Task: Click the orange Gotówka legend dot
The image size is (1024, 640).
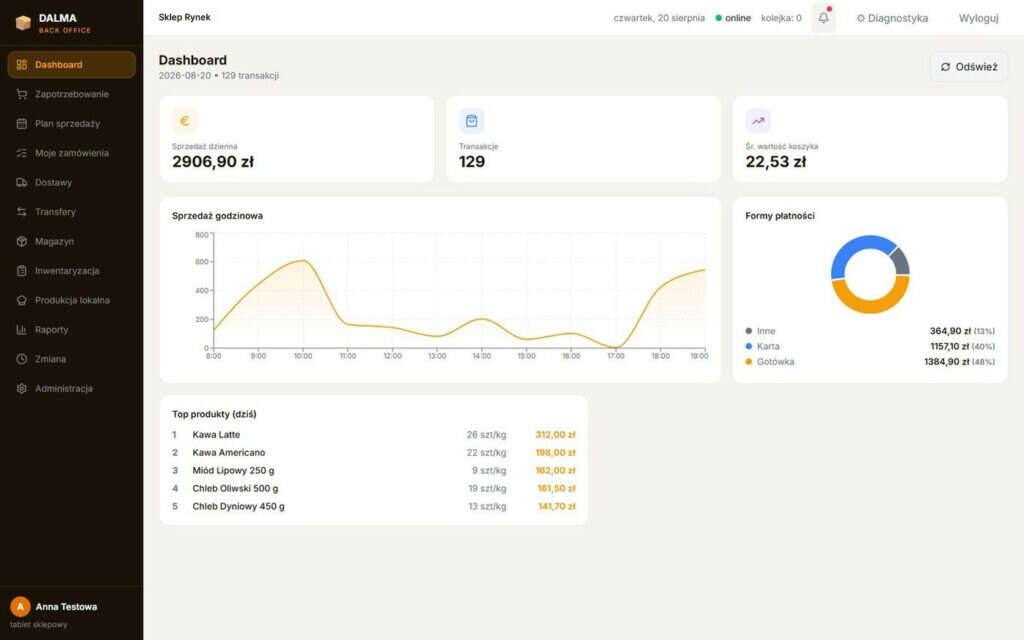Action: 748,362
